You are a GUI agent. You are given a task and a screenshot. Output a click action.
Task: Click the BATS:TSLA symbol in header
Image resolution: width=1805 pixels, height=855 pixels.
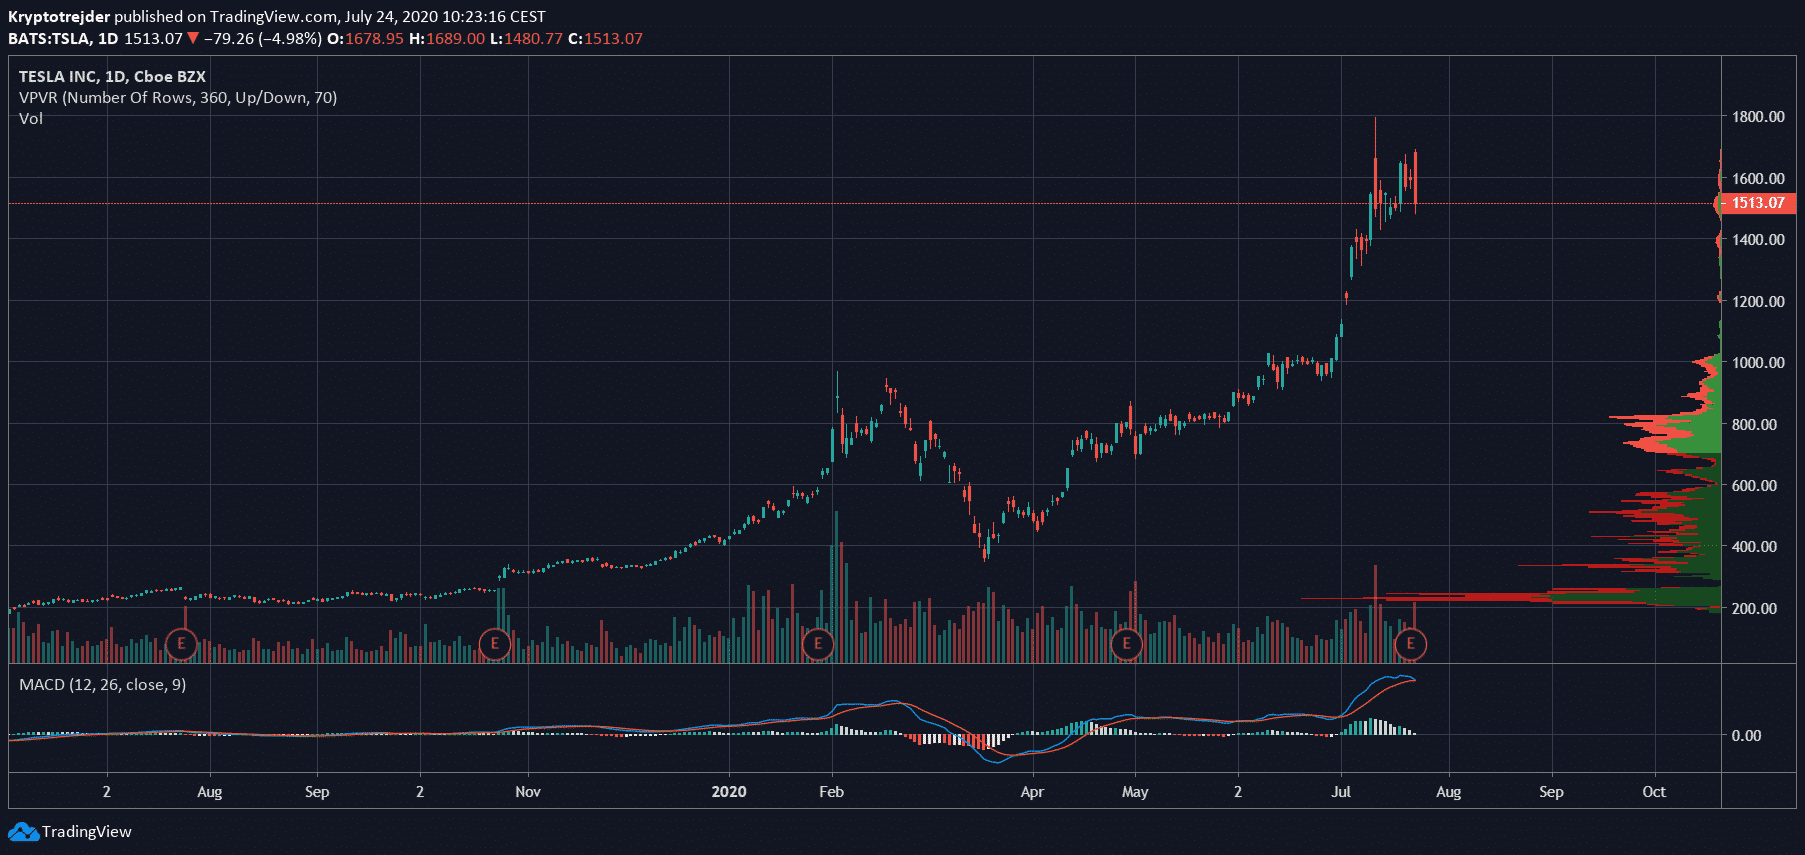click(x=49, y=39)
